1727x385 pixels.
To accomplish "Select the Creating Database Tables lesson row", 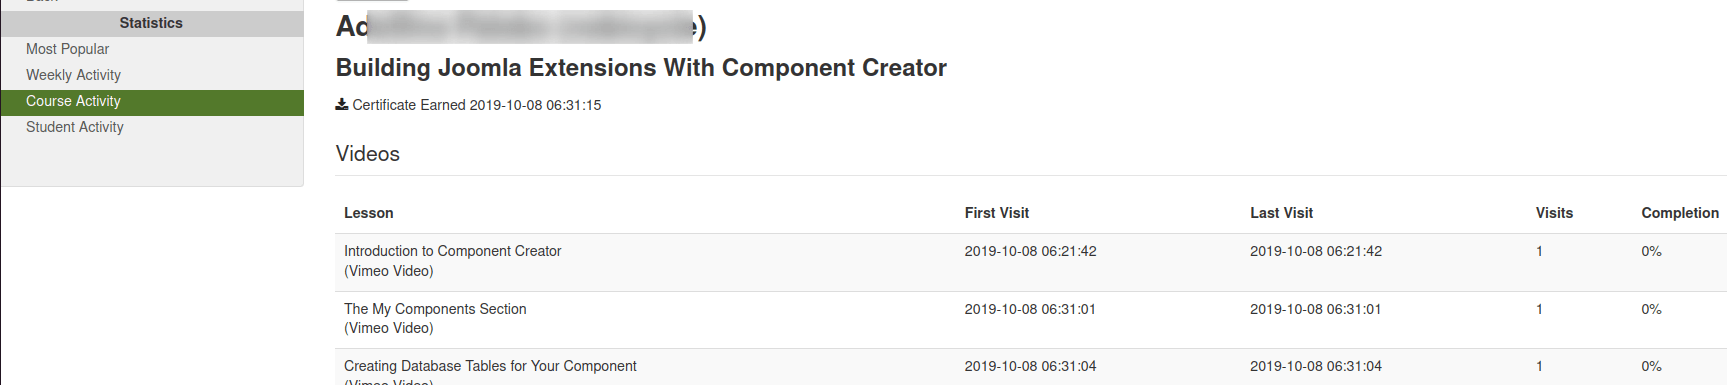I will pyautogui.click(x=1030, y=367).
